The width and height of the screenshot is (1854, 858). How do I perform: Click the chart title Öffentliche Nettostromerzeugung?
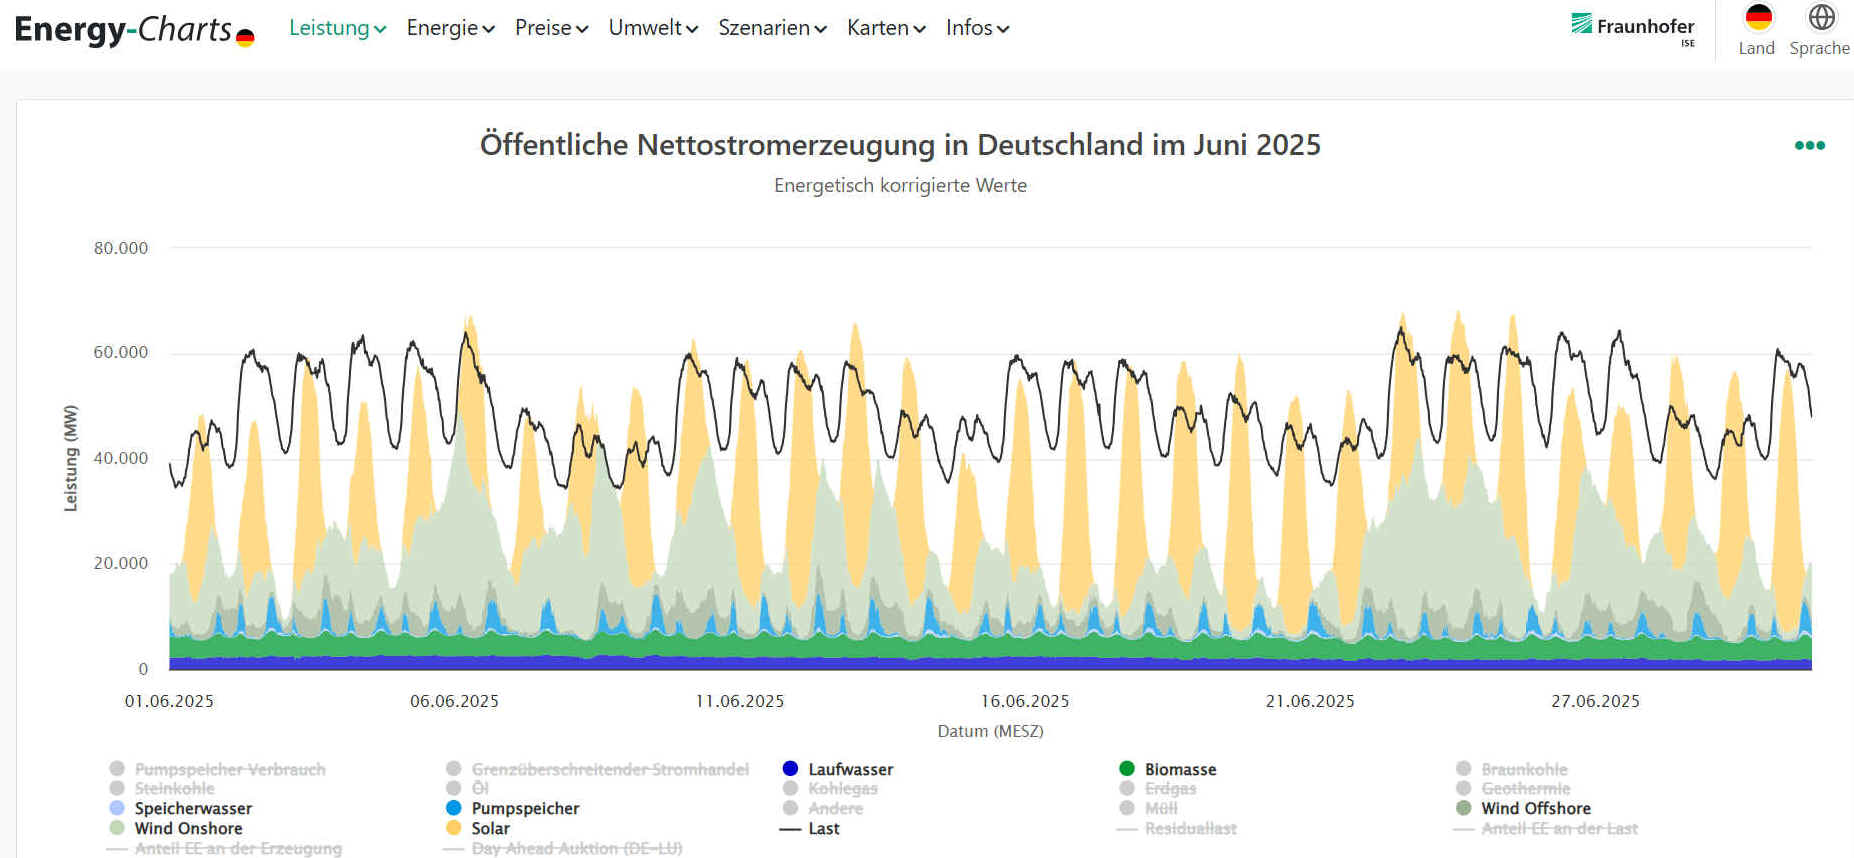[900, 145]
